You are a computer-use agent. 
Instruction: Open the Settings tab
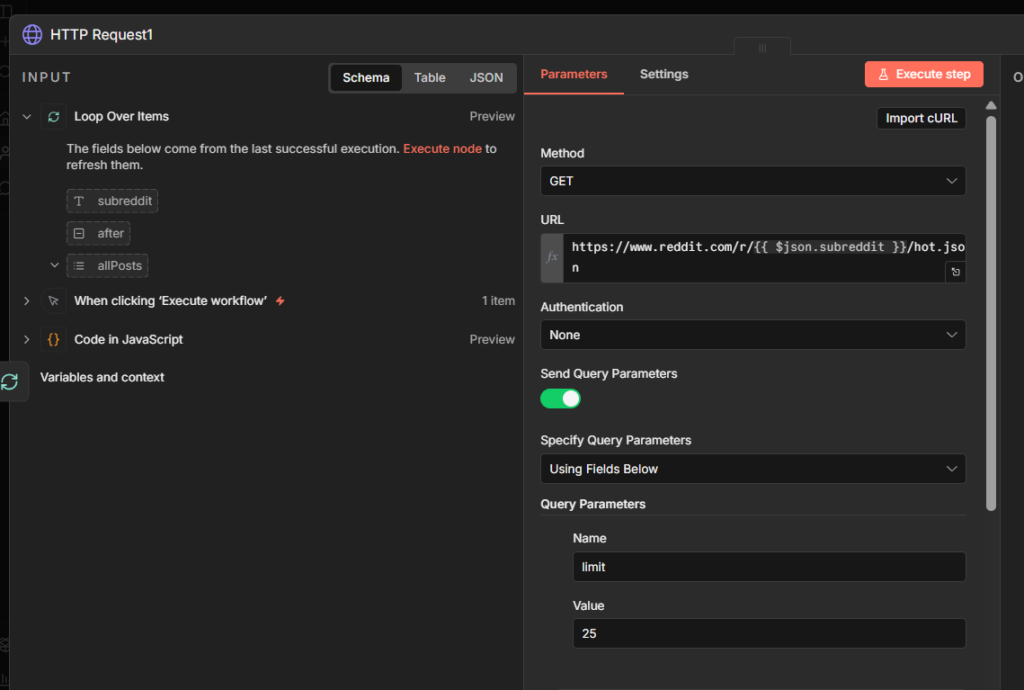(666, 74)
